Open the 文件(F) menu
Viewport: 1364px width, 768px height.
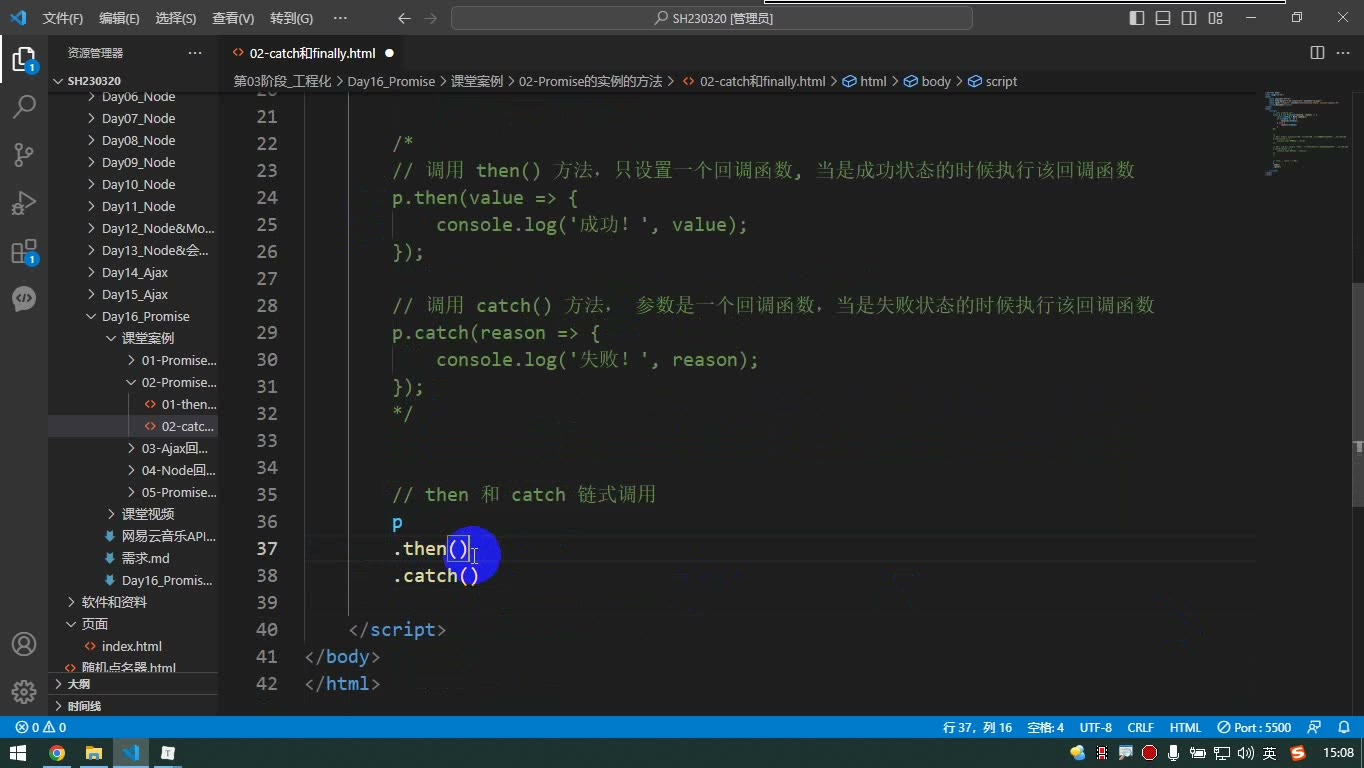click(x=63, y=18)
